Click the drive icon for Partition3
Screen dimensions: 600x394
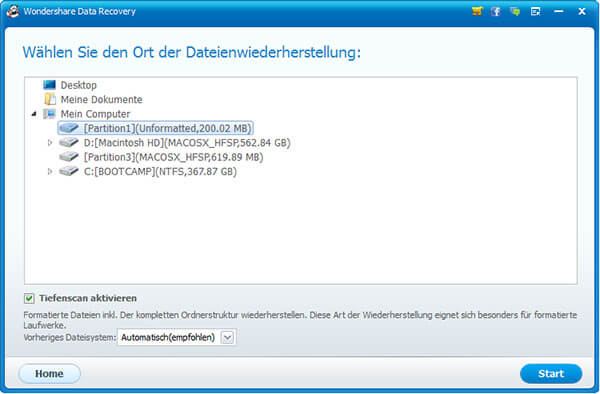pyautogui.click(x=69, y=157)
